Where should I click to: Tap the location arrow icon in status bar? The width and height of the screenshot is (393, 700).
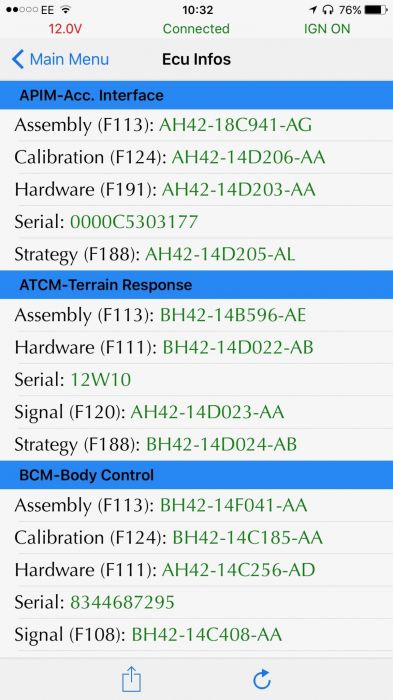tap(313, 9)
